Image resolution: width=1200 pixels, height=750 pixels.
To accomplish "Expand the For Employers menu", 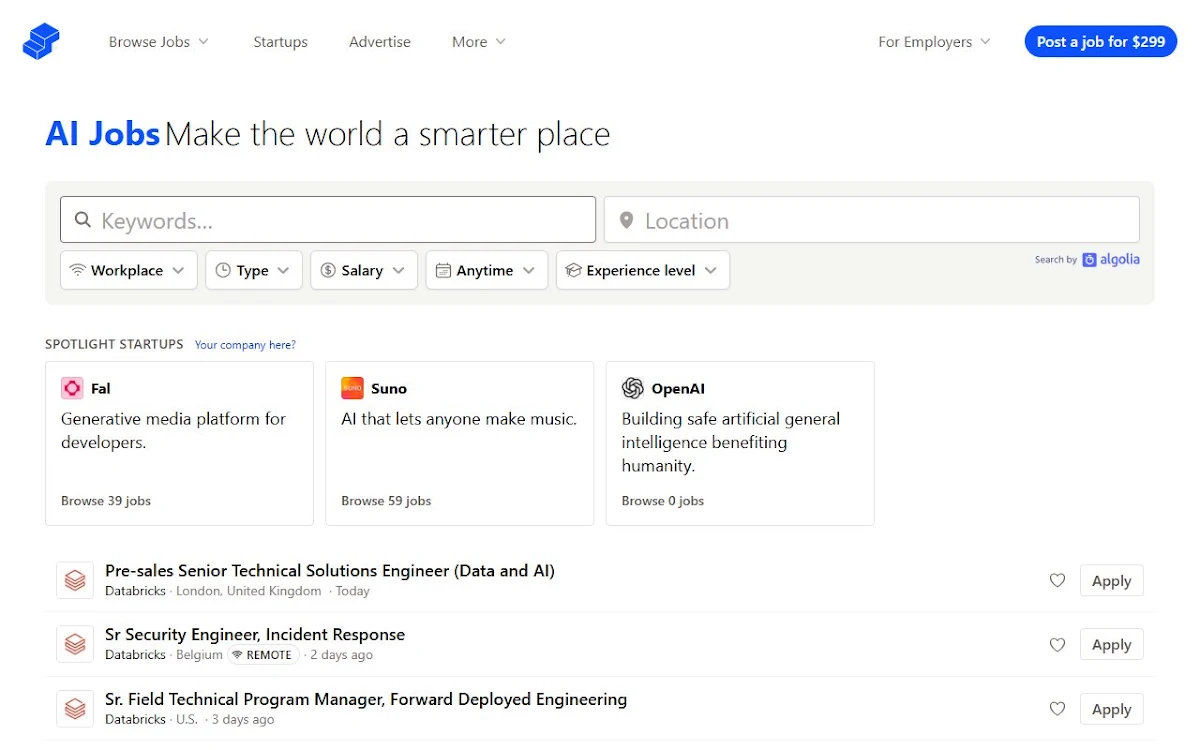I will coord(934,42).
